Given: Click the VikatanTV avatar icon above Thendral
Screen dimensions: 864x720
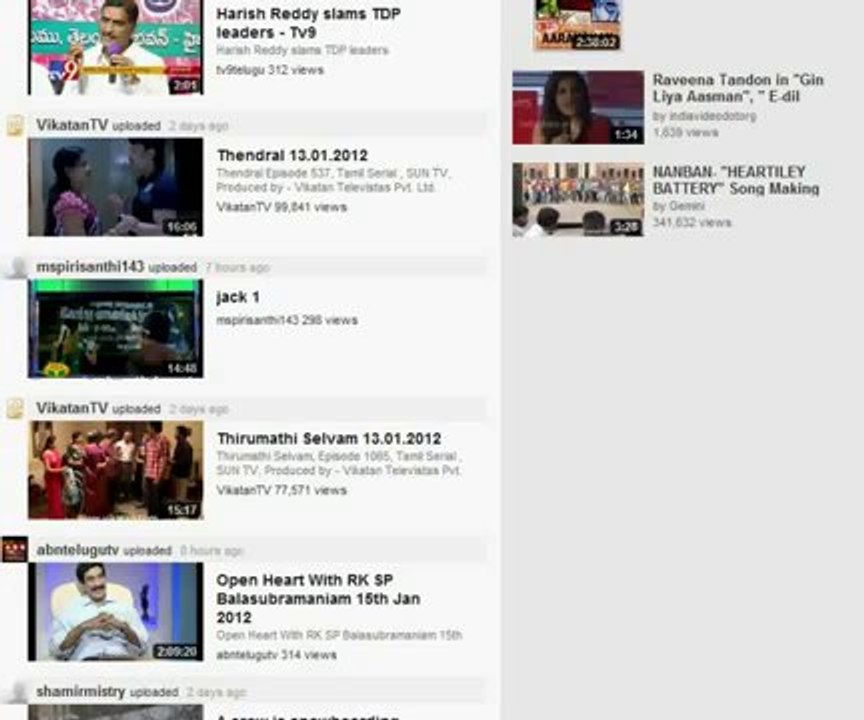Looking at the screenshot, I should (15, 126).
